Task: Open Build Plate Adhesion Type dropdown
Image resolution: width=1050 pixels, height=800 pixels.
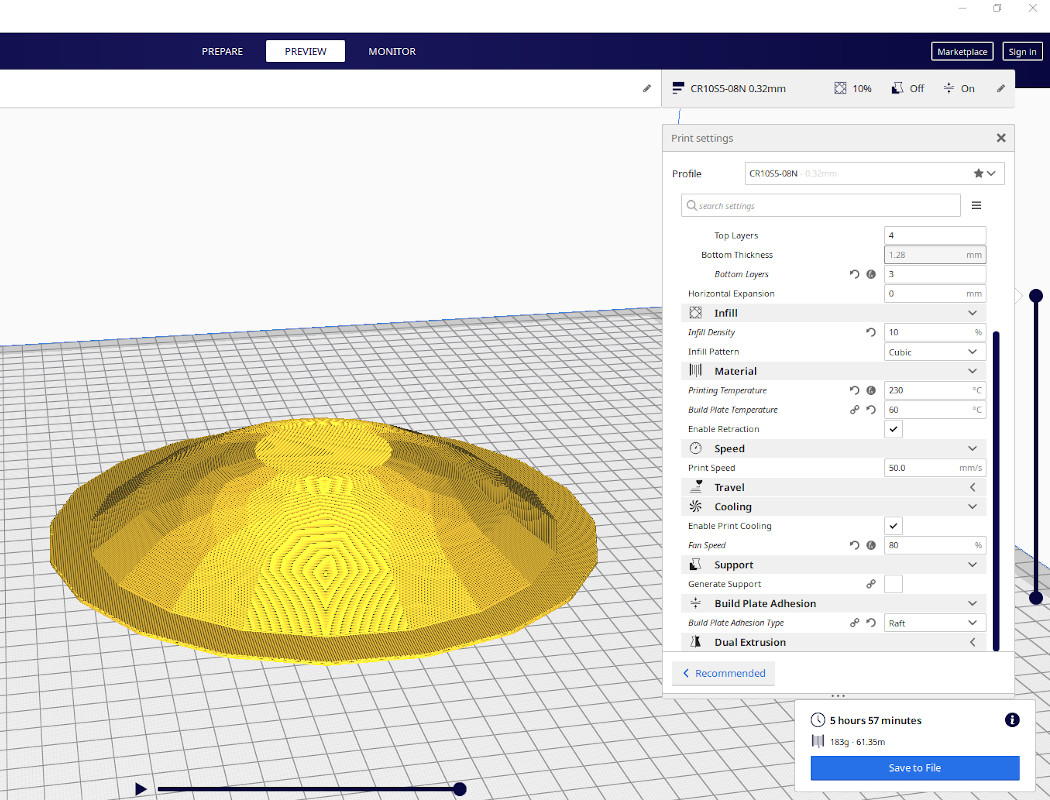Action: 934,623
